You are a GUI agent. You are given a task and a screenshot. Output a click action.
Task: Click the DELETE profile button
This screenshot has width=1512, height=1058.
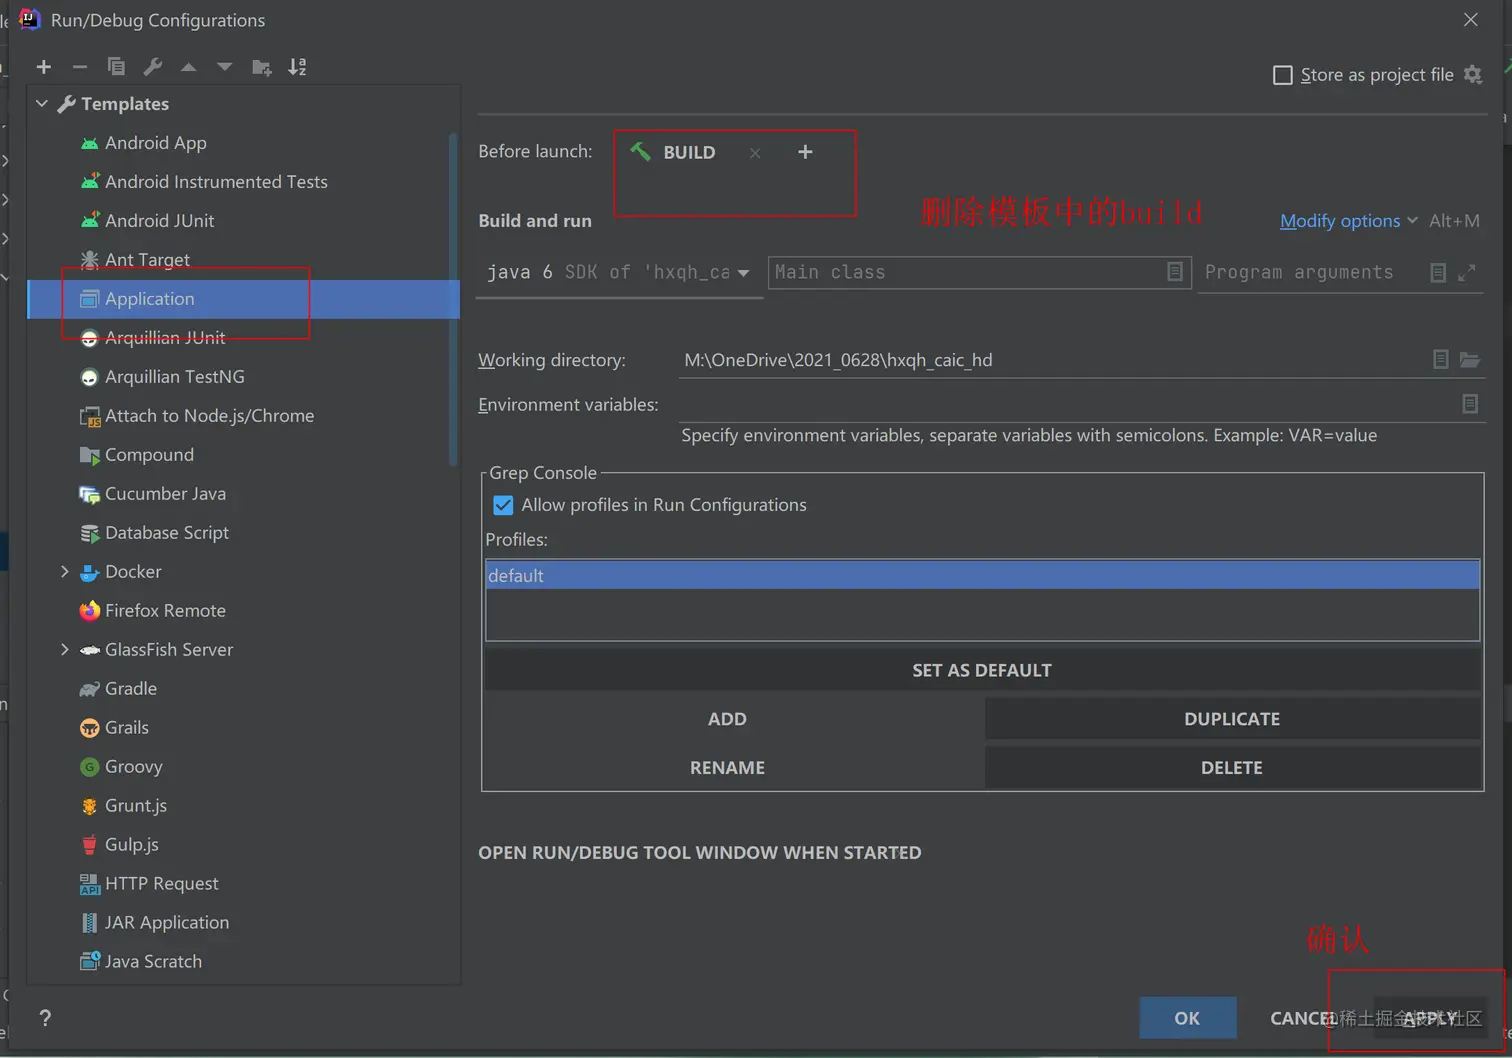tap(1232, 768)
